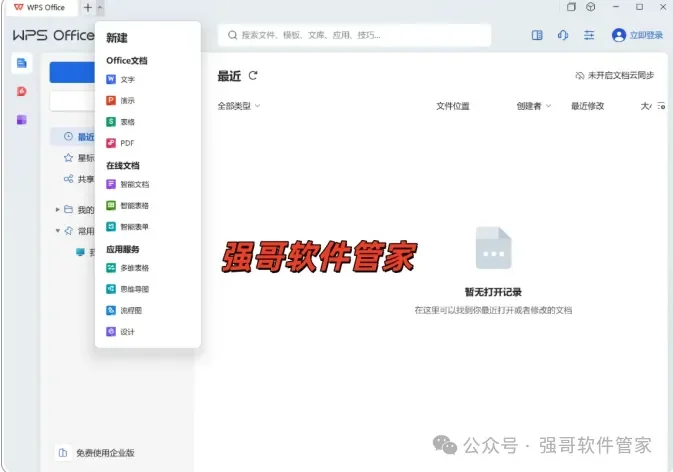Open 流程图 flowchart

[124, 310]
